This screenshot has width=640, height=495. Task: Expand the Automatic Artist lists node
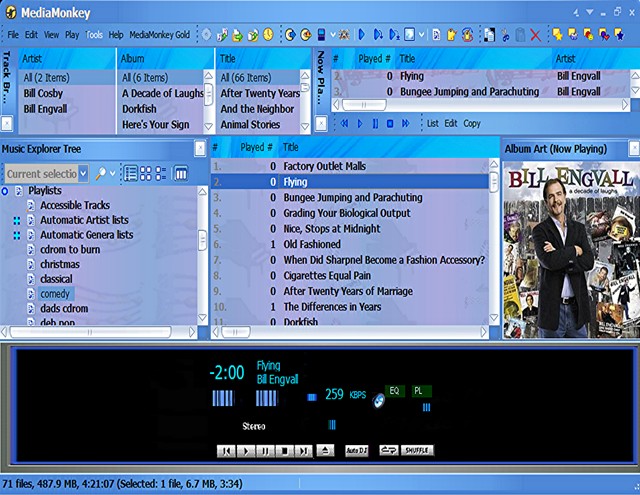(17, 220)
